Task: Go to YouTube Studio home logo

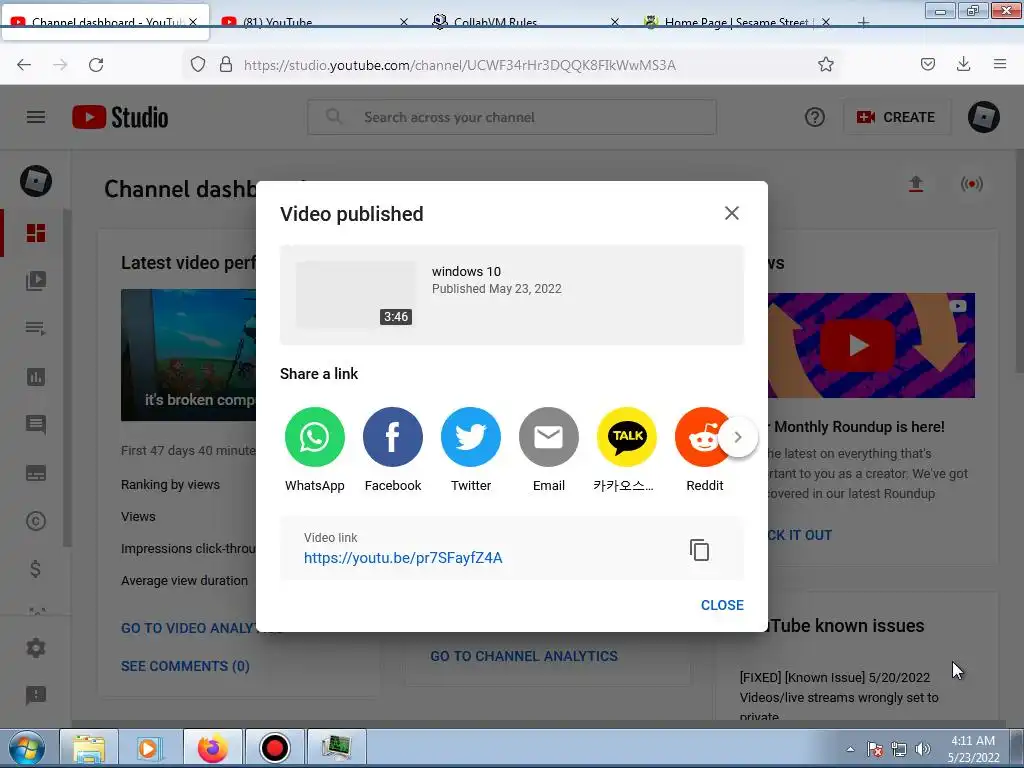Action: point(120,118)
